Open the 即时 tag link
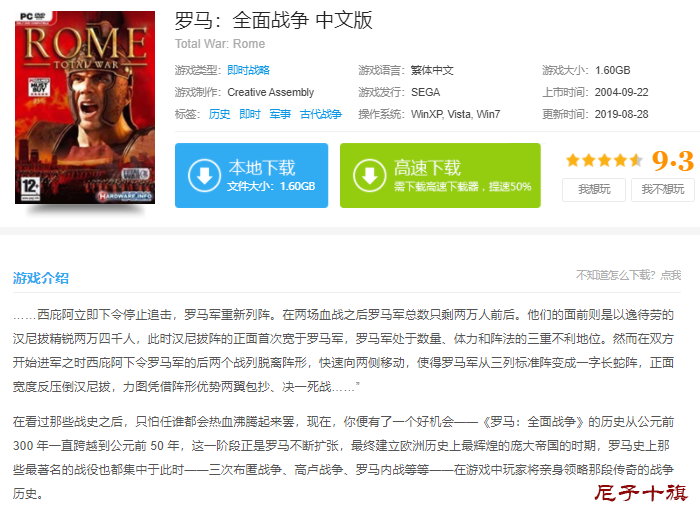The height and width of the screenshot is (508, 700). [250, 114]
